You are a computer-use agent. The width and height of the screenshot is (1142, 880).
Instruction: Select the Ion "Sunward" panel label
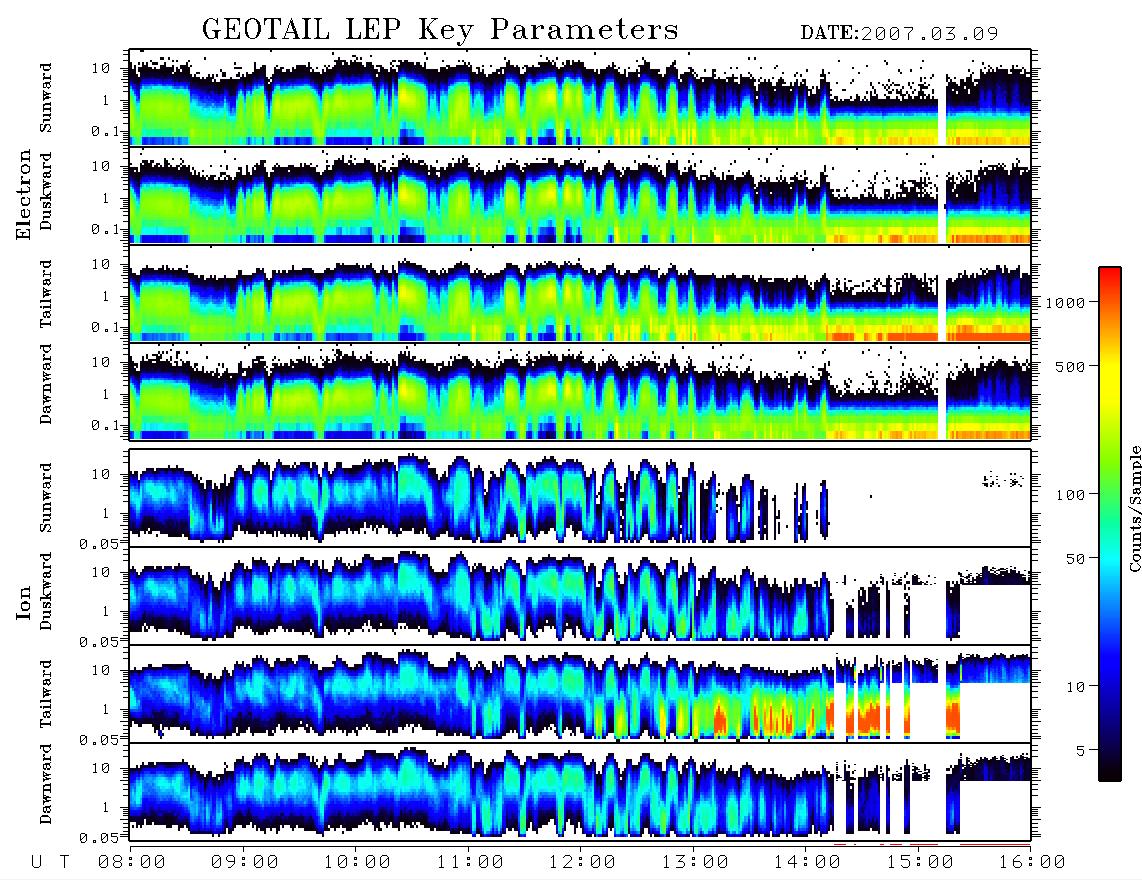click(x=46, y=497)
